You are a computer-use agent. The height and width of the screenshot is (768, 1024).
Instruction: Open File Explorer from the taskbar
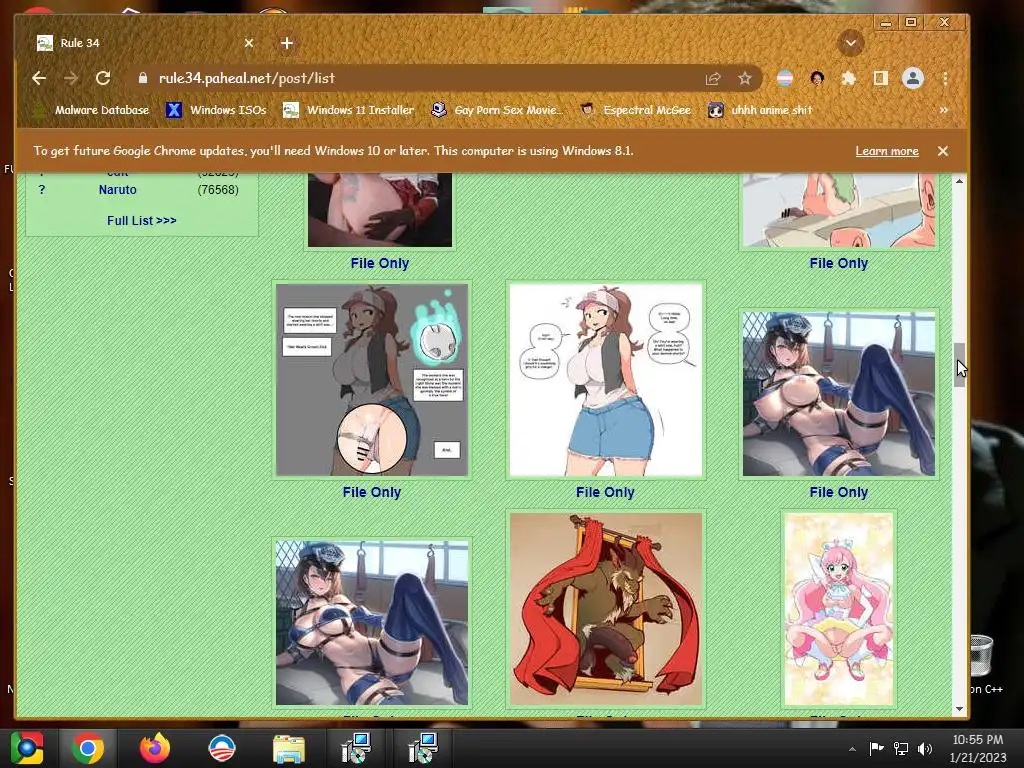coord(289,749)
